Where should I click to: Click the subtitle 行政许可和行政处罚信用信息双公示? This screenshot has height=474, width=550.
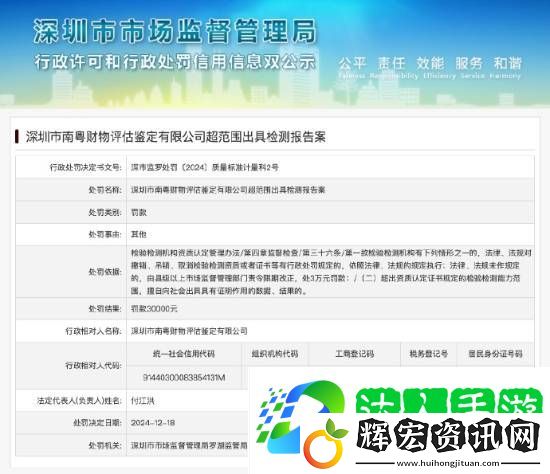pyautogui.click(x=175, y=62)
